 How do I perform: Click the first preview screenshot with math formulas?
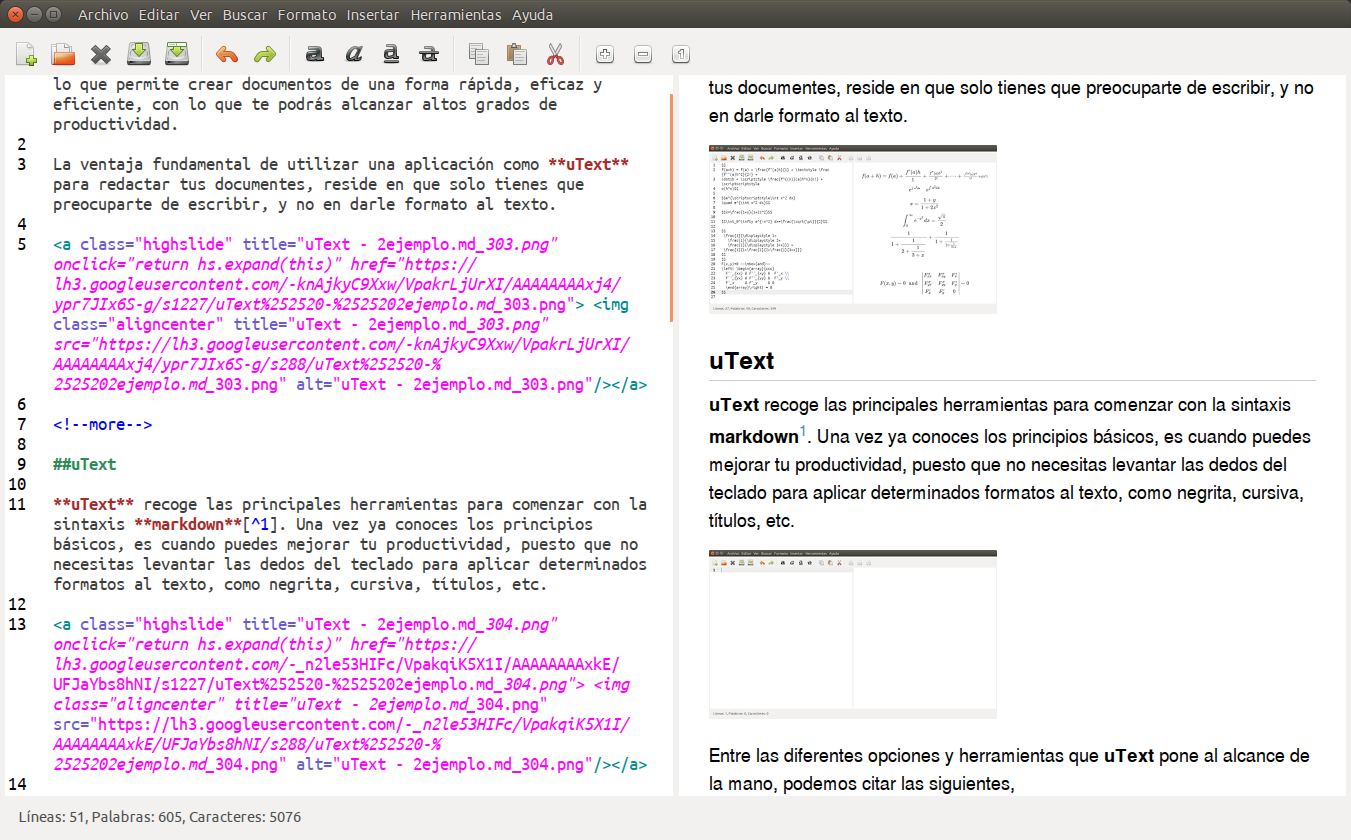(853, 229)
